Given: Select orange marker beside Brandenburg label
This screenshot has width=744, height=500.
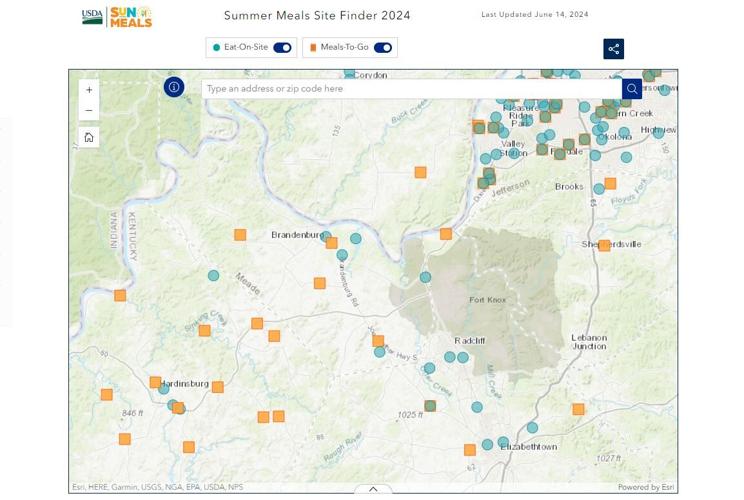Looking at the screenshot, I should (x=332, y=243).
